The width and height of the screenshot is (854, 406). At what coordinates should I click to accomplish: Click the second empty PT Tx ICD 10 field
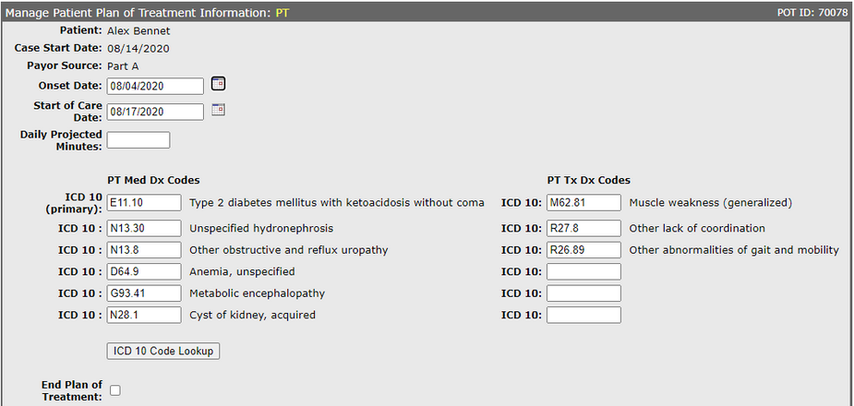(x=584, y=293)
